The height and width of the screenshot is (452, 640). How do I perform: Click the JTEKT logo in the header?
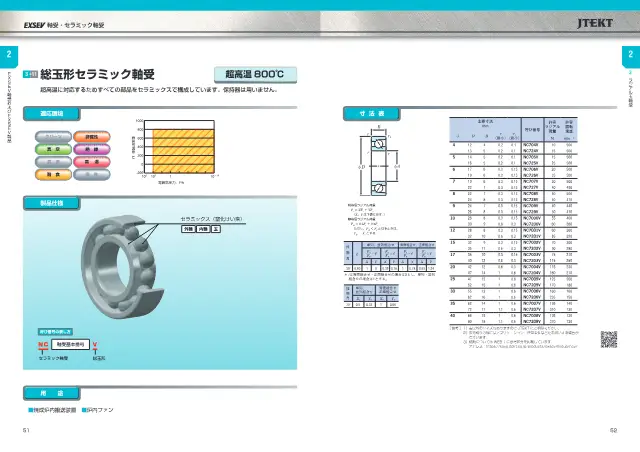(595, 23)
